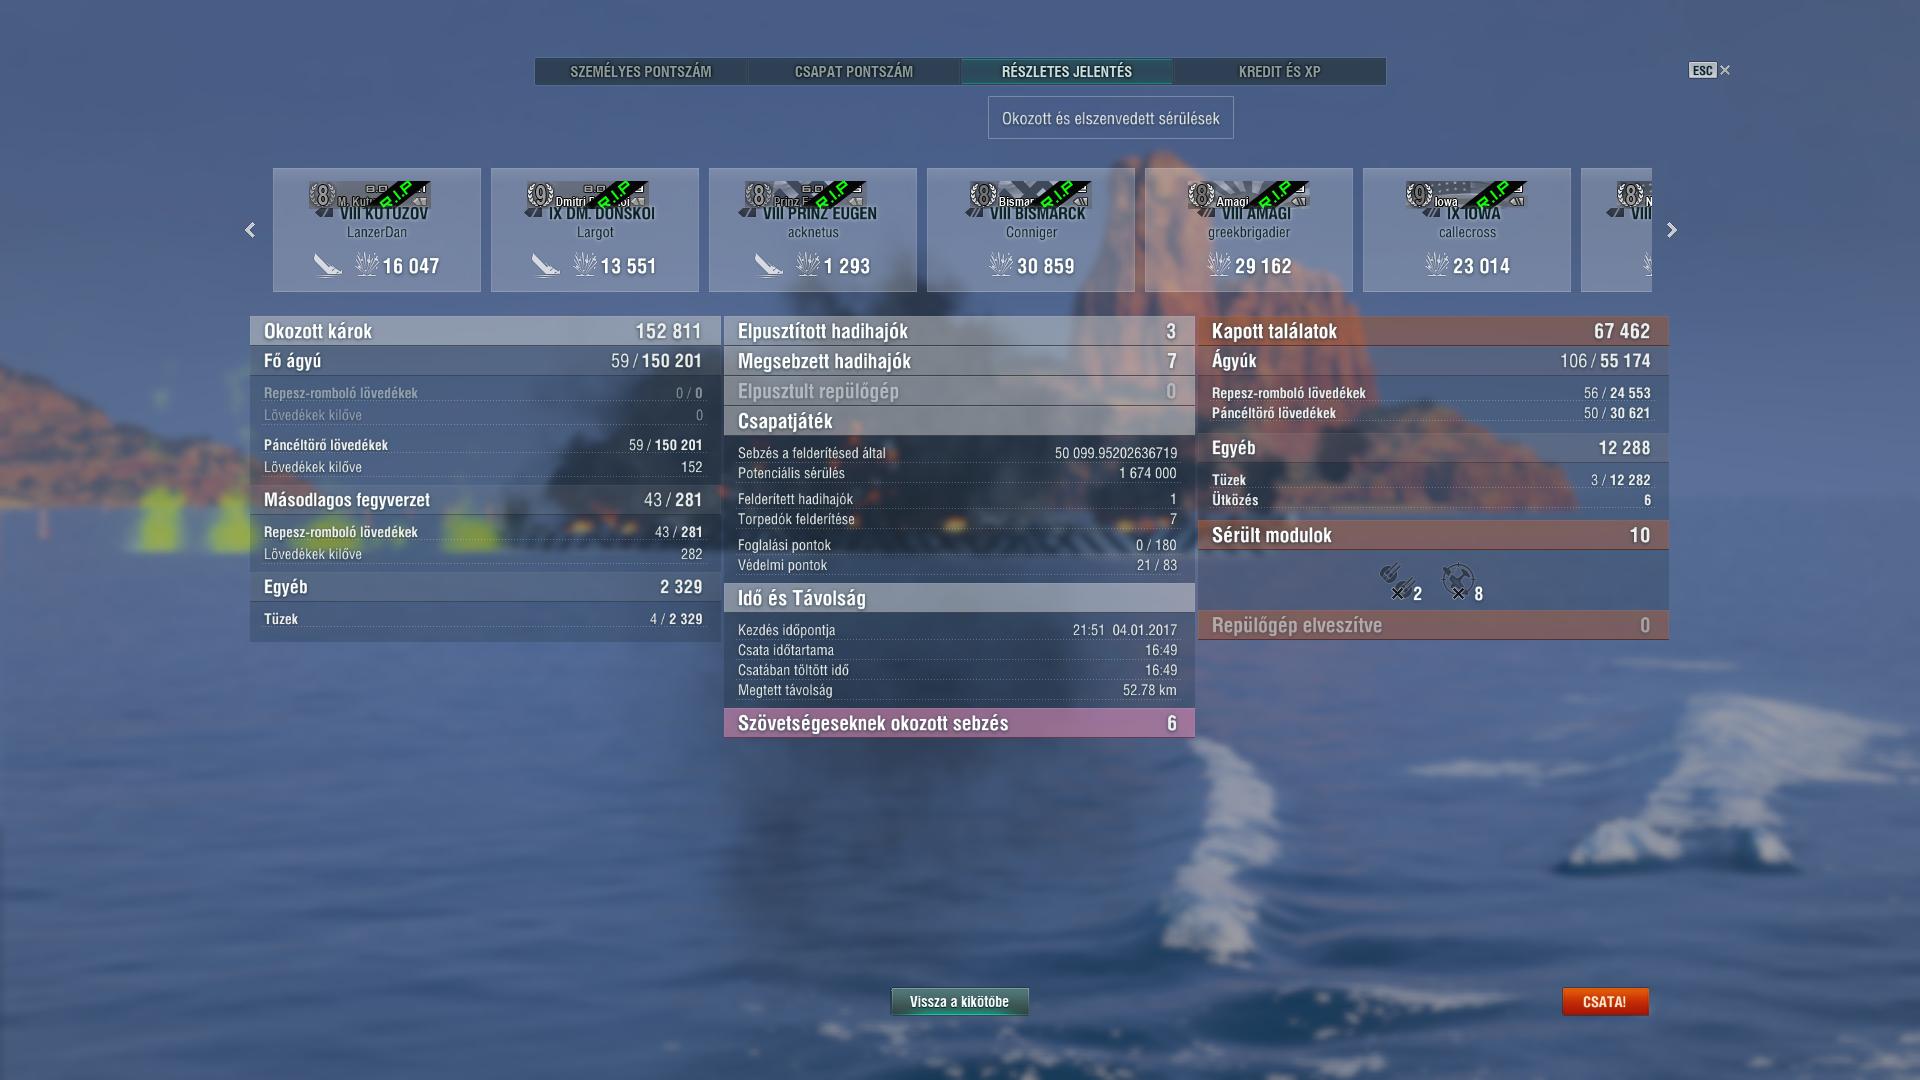
Task: Open the Kredit és XP tab
Action: (1280, 72)
